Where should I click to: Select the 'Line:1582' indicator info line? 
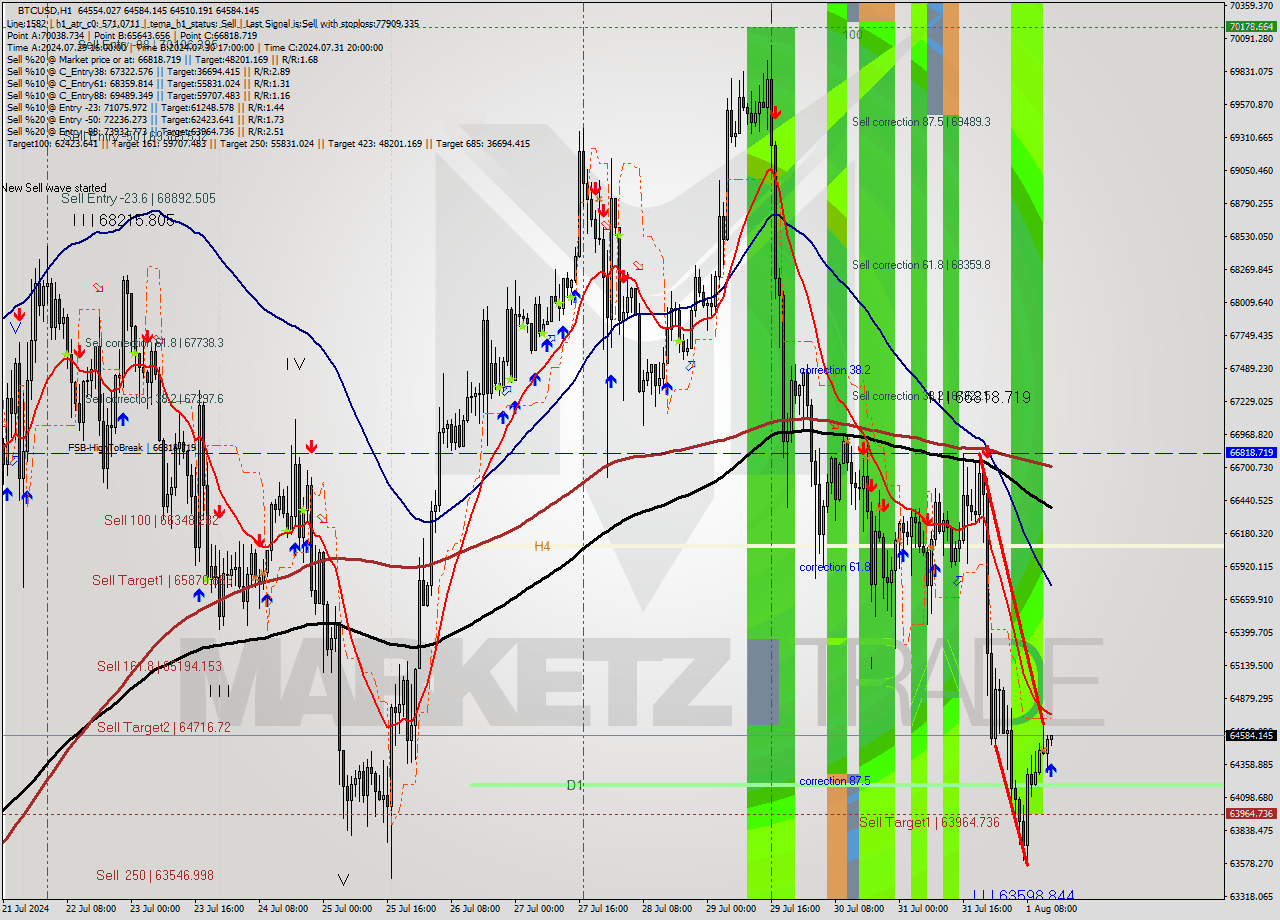(x=213, y=23)
